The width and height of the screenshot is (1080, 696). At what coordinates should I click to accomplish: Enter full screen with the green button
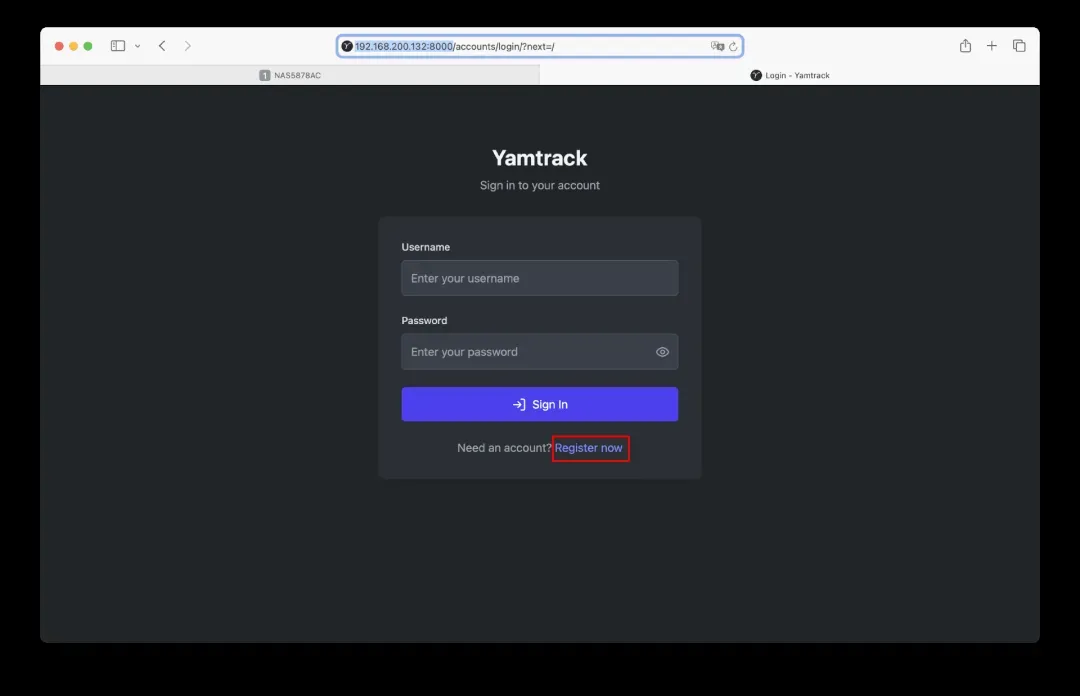click(88, 46)
